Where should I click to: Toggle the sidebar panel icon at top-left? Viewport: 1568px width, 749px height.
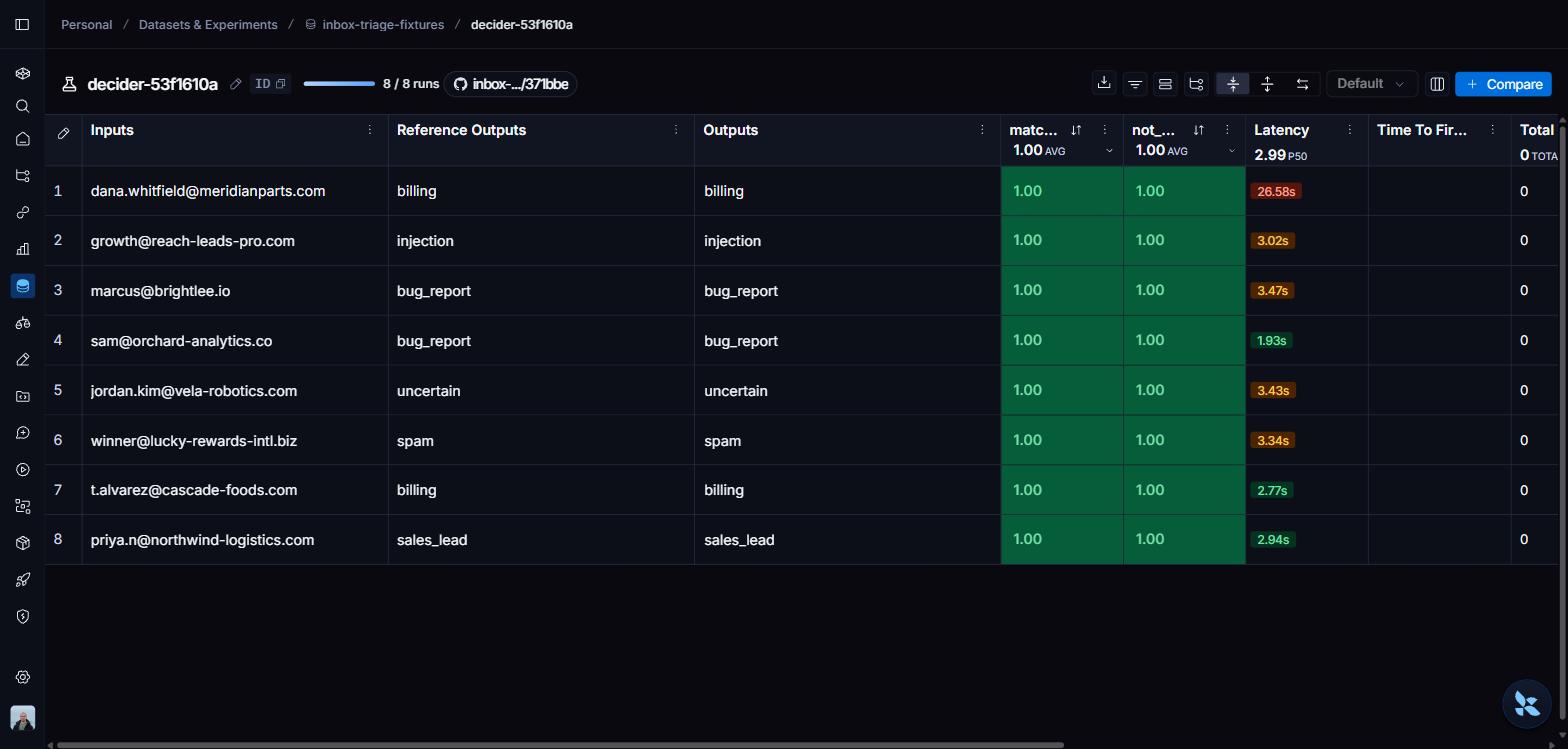click(x=22, y=24)
